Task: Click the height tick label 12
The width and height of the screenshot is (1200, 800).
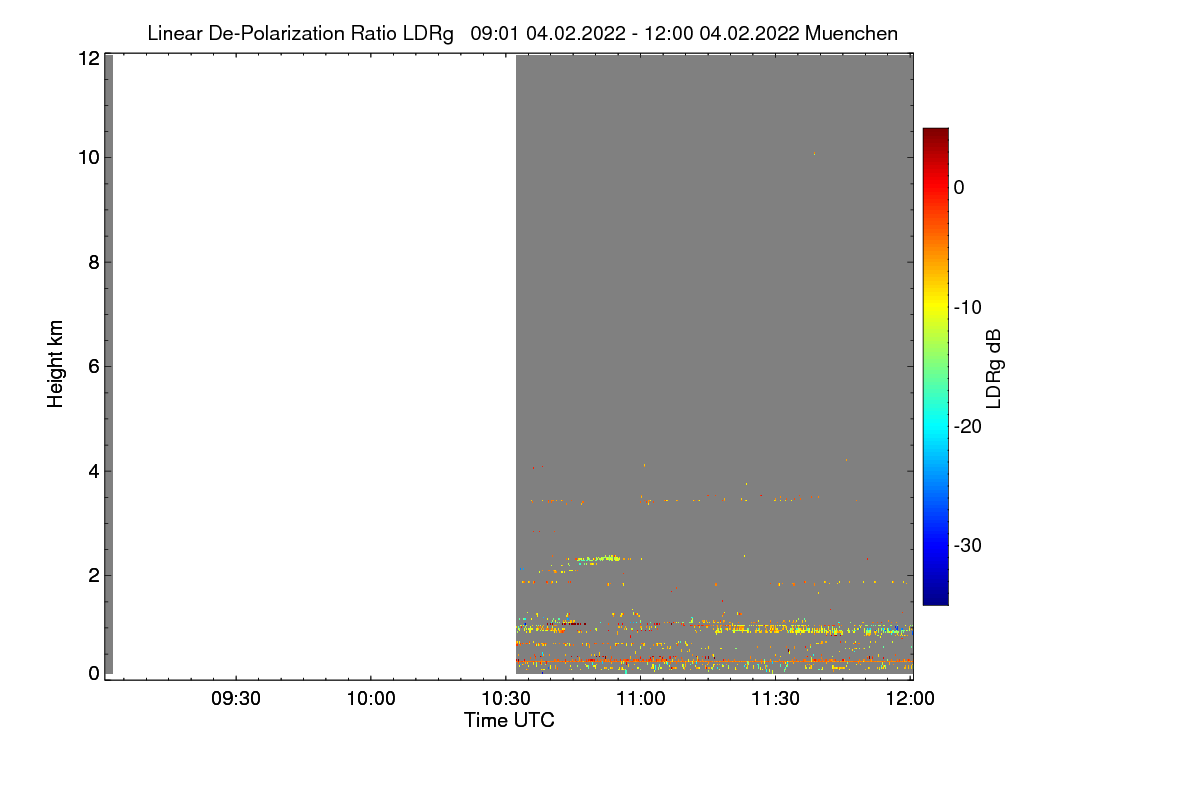Action: pyautogui.click(x=88, y=58)
